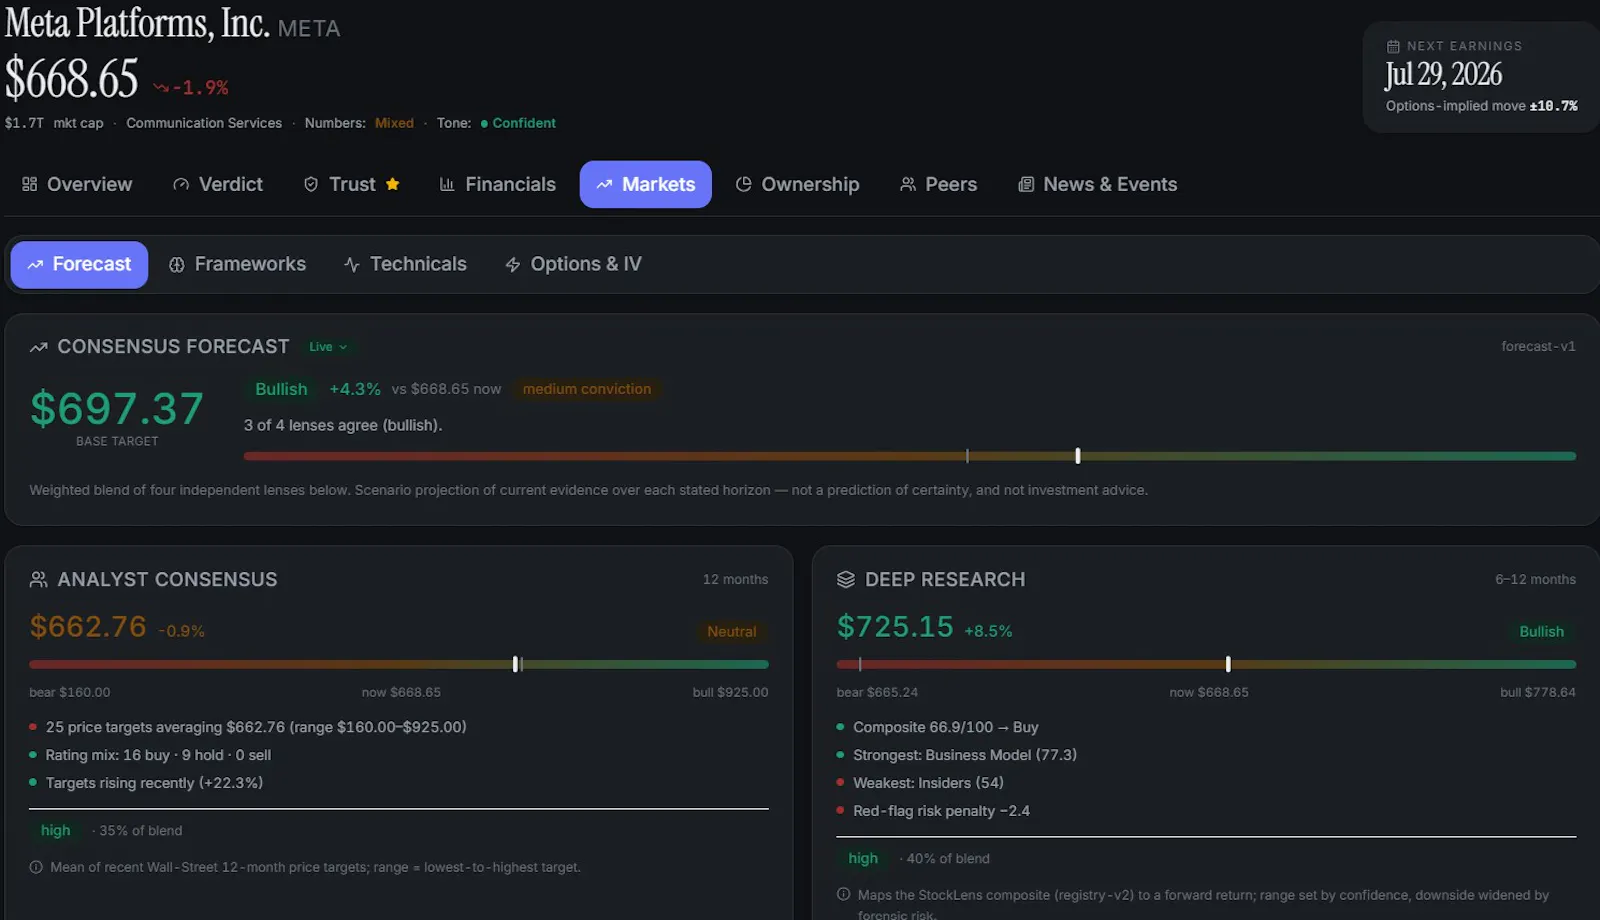
Task: Switch to the Technicals sub-tab
Action: [x=405, y=264]
